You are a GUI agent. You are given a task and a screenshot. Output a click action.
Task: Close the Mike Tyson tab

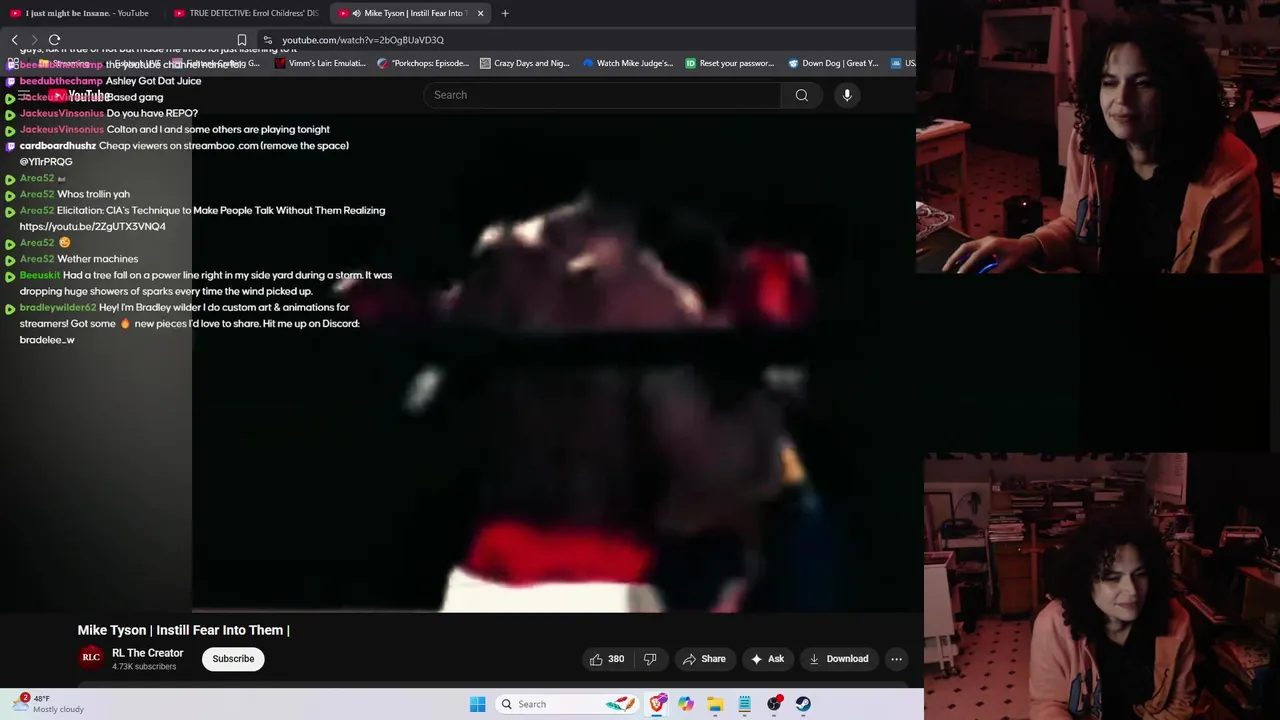point(480,13)
